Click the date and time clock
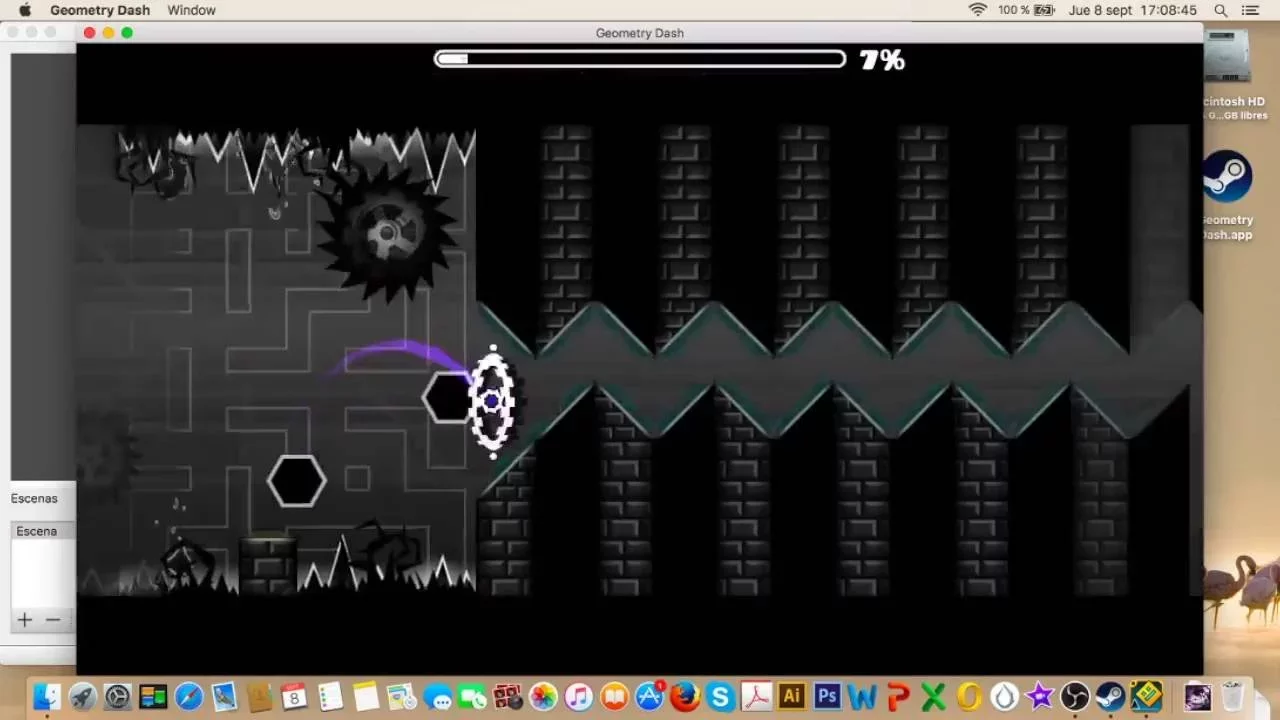The height and width of the screenshot is (720, 1280). coord(1133,10)
